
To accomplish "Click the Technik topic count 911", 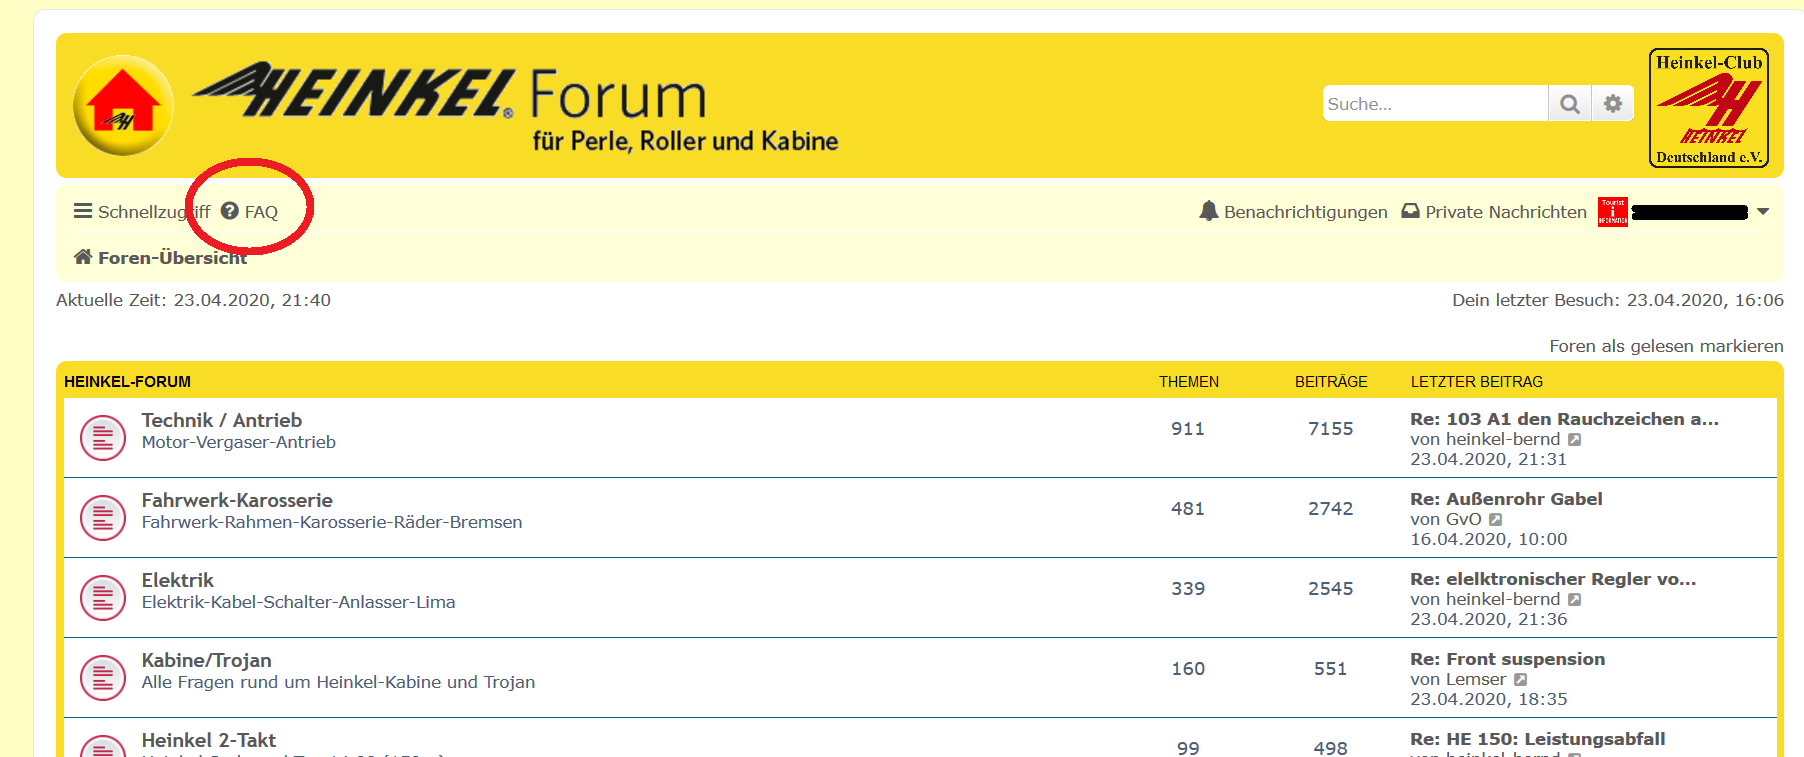I will (1188, 429).
